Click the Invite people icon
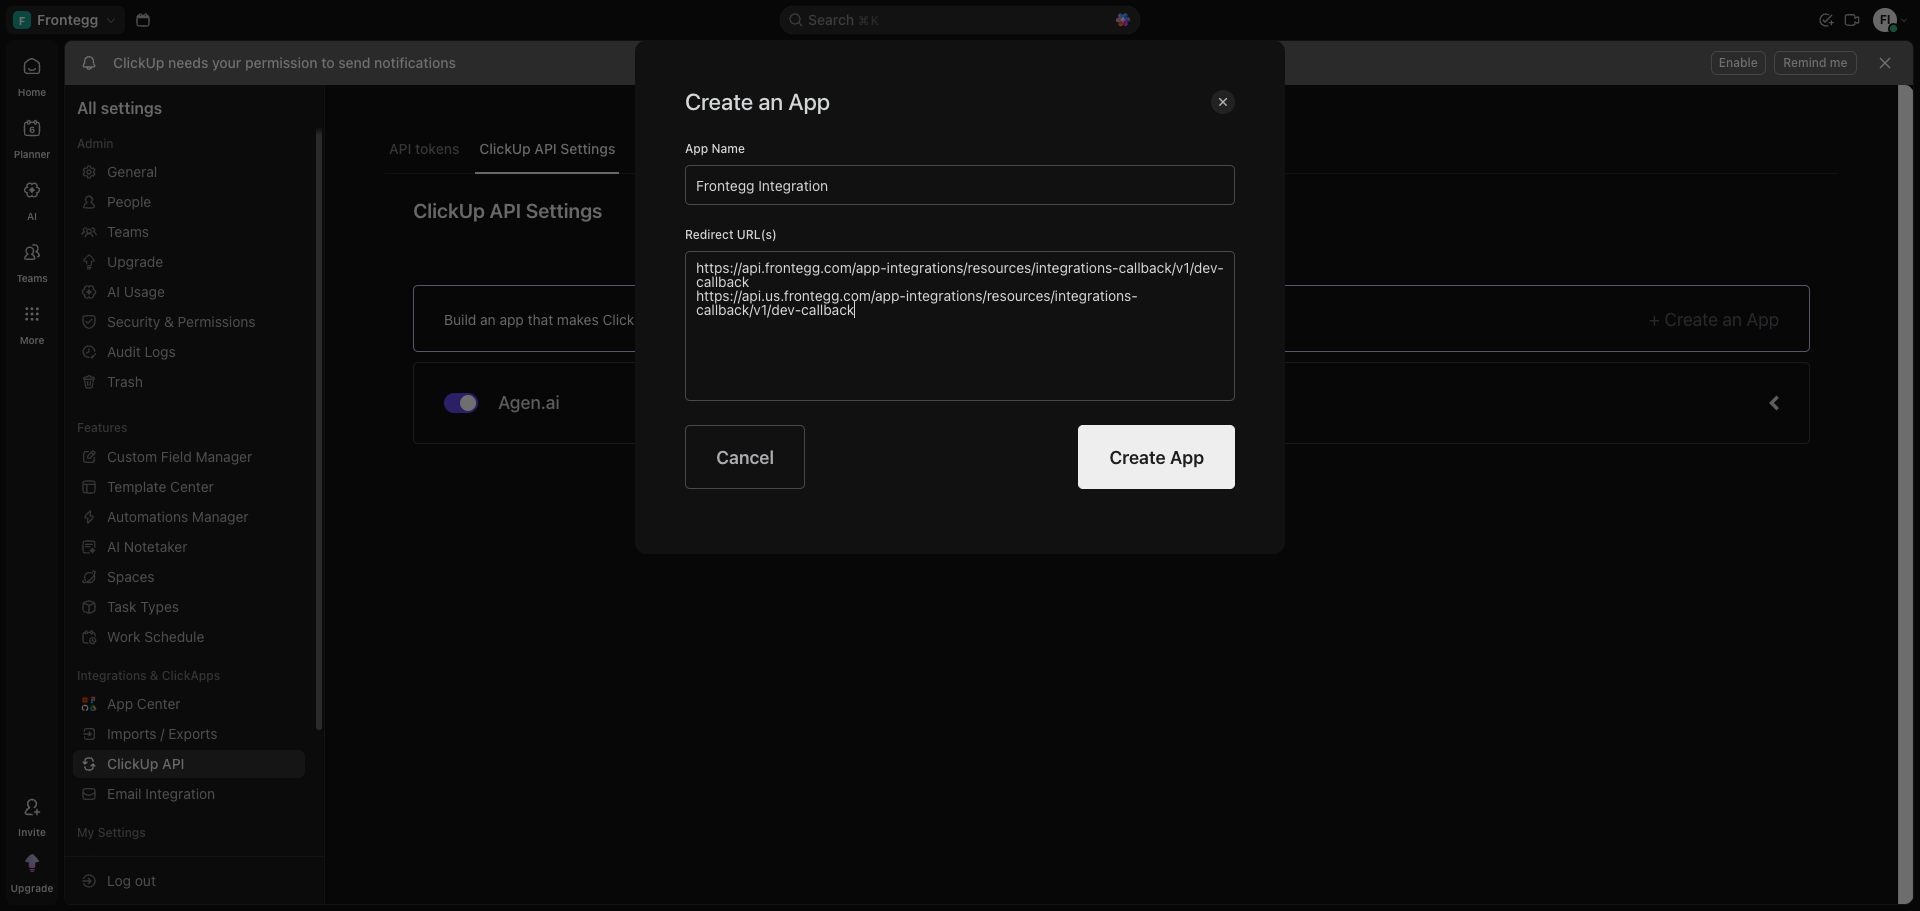Image resolution: width=1920 pixels, height=911 pixels. [x=32, y=808]
